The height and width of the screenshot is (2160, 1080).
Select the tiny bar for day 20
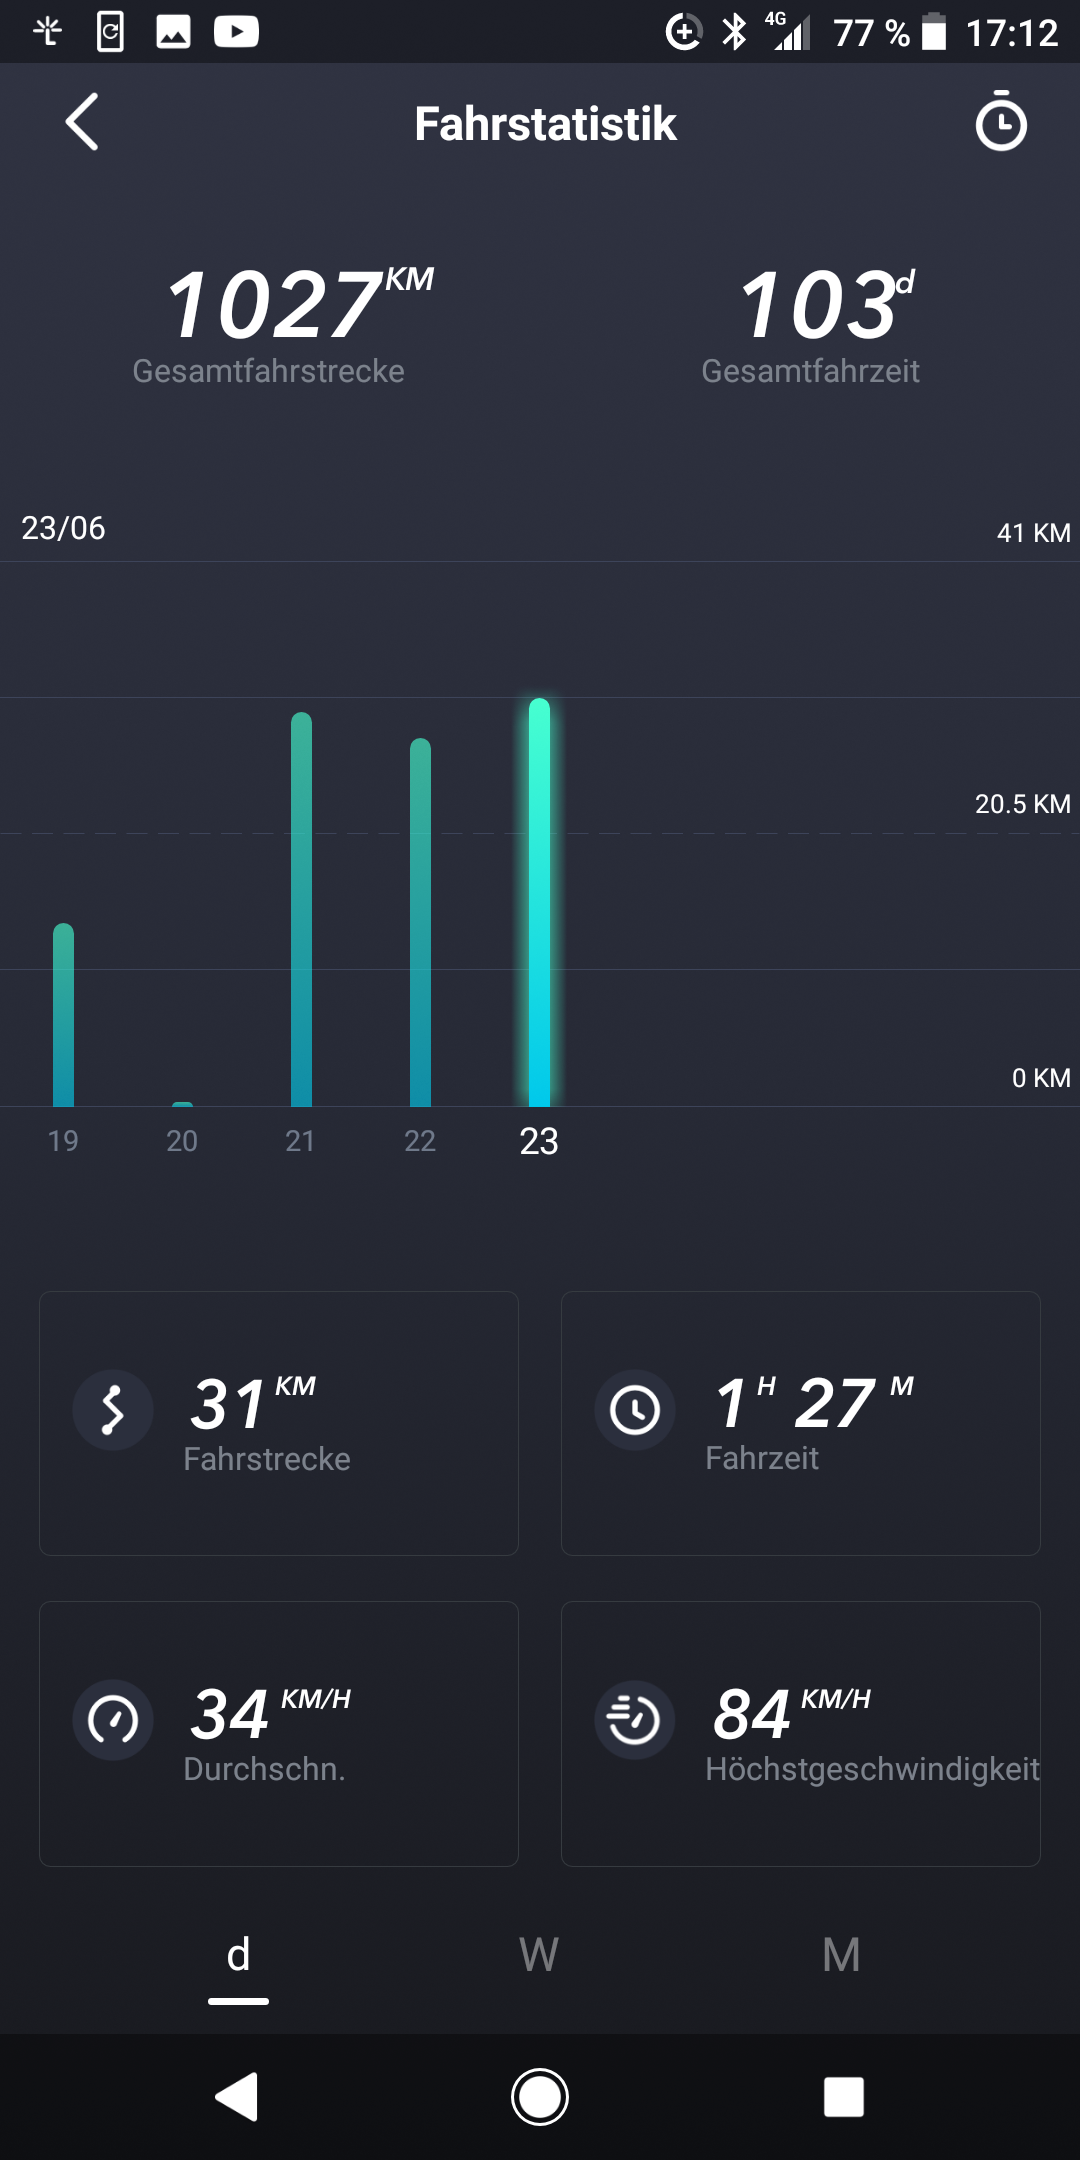182,1103
